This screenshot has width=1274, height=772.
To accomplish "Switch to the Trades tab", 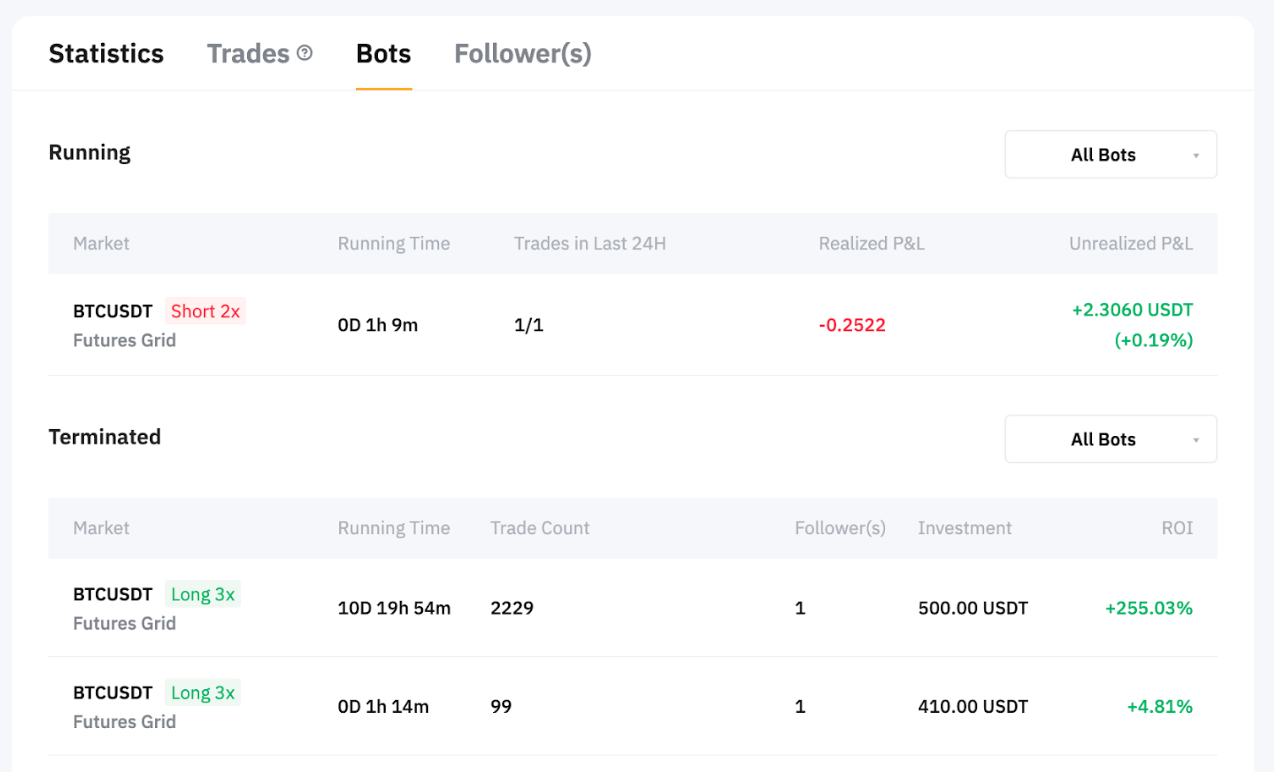I will [x=248, y=53].
